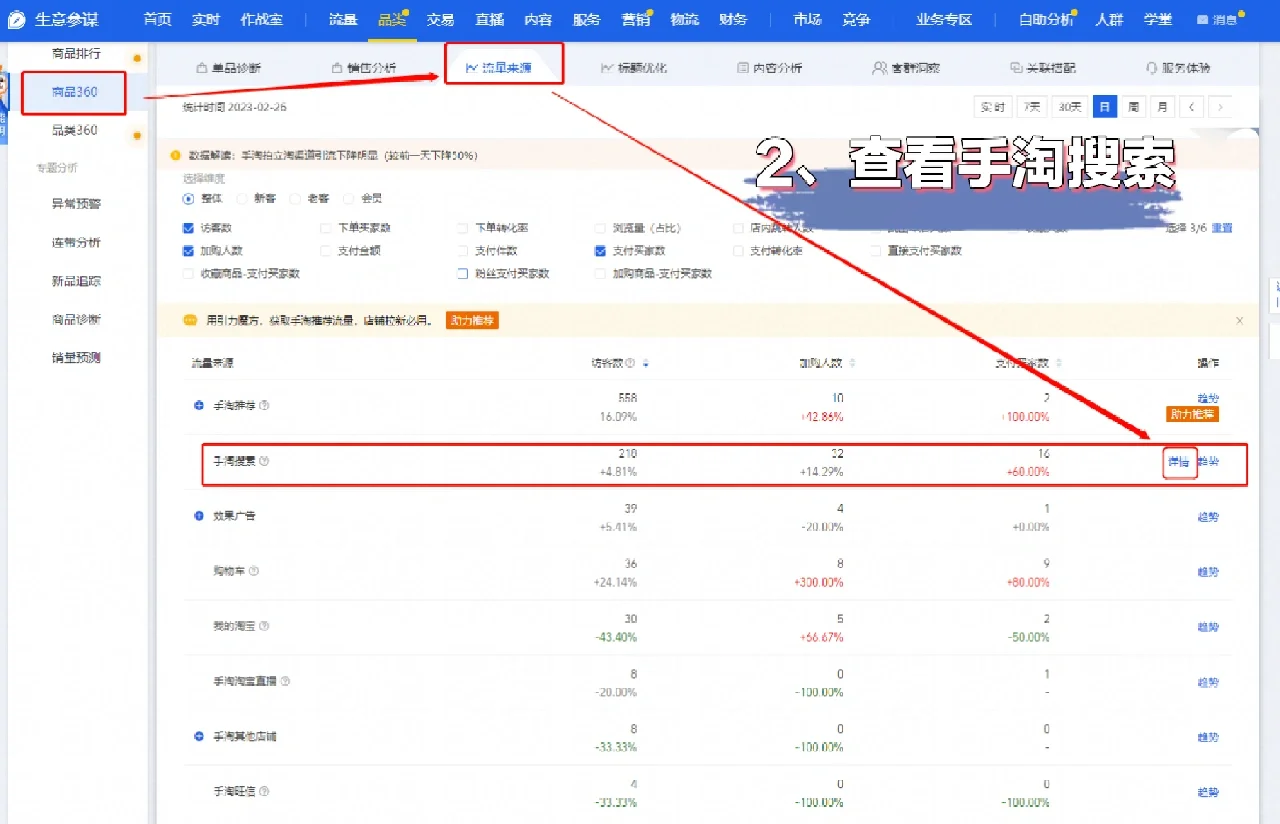Screen dimensions: 1280x824
Task: Open the 标题优化 tab
Action: click(634, 68)
